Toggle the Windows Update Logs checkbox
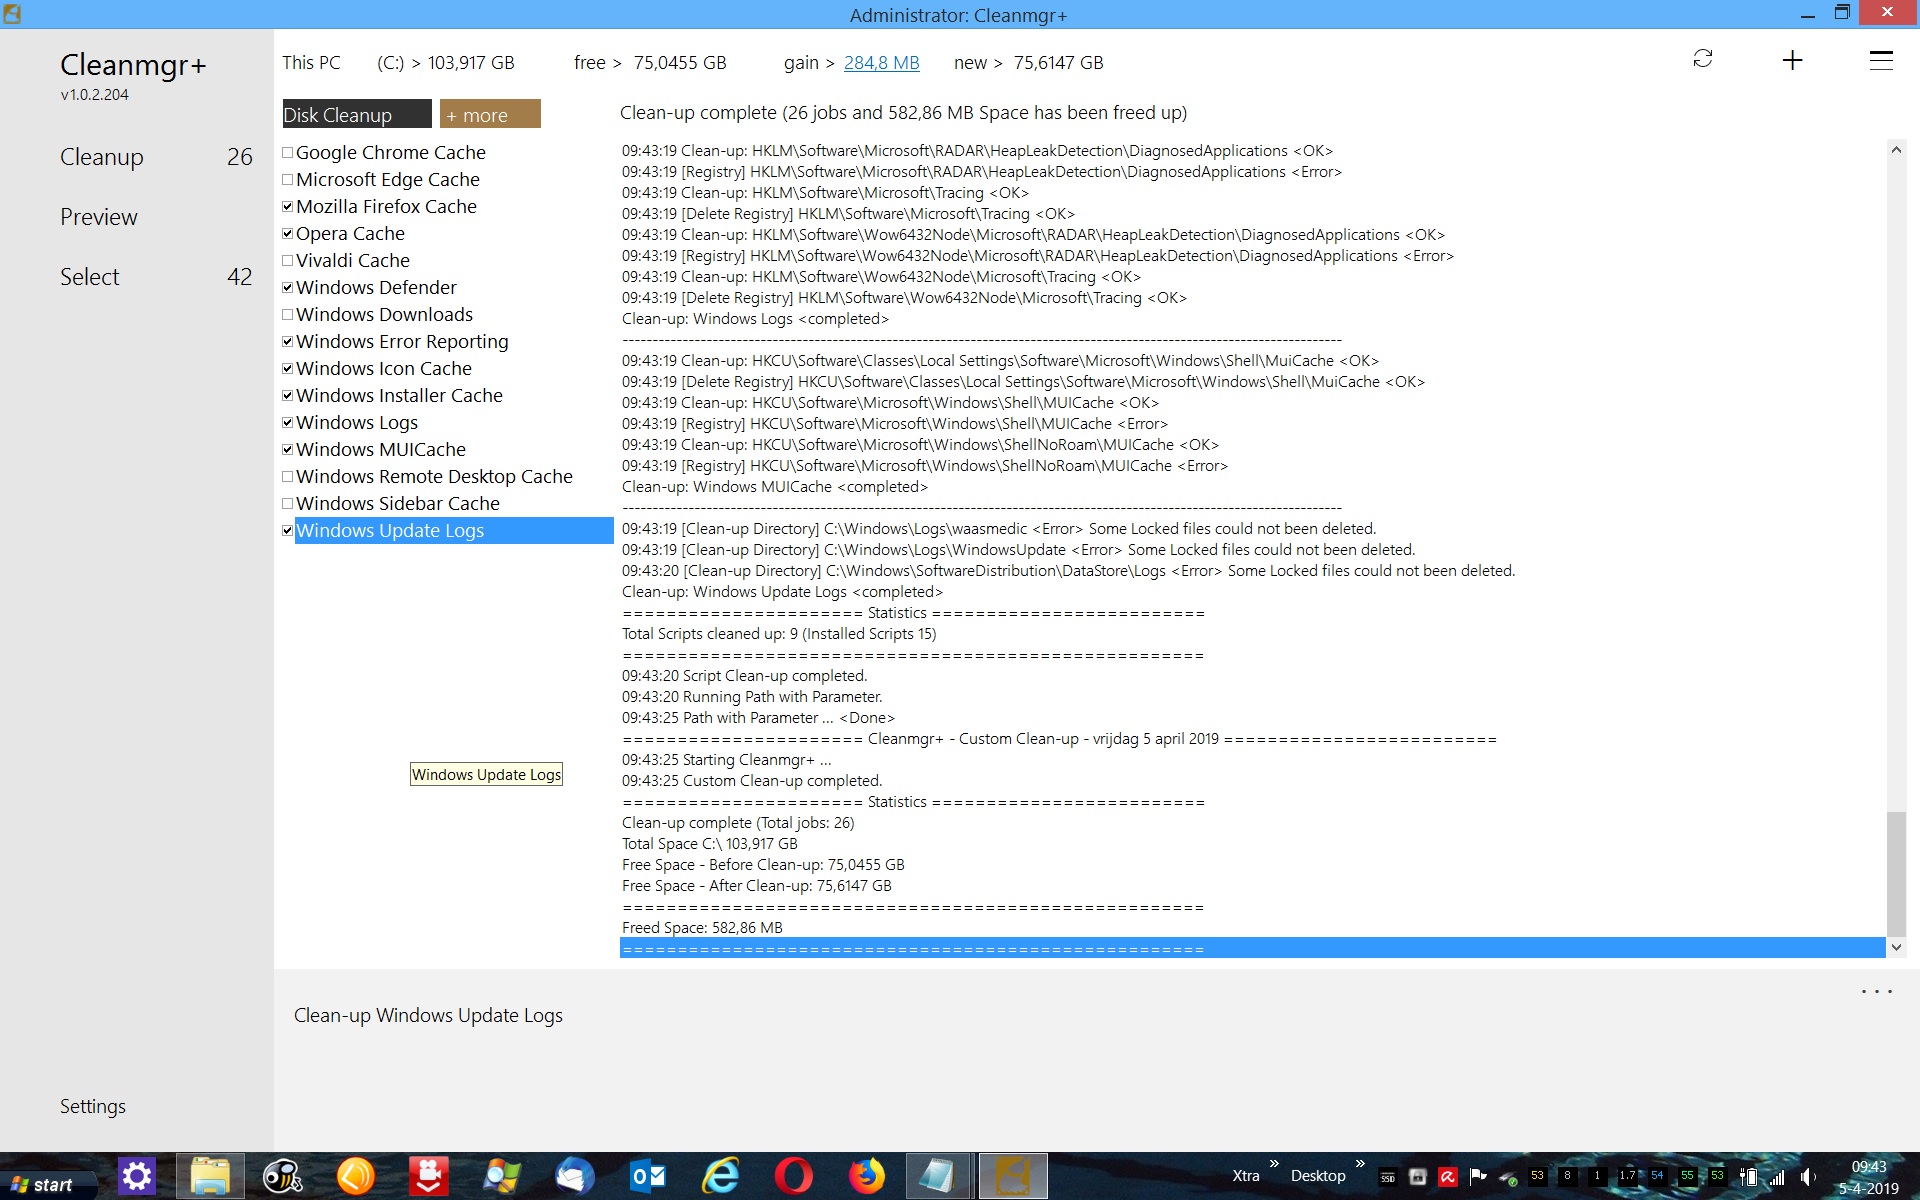 287,530
